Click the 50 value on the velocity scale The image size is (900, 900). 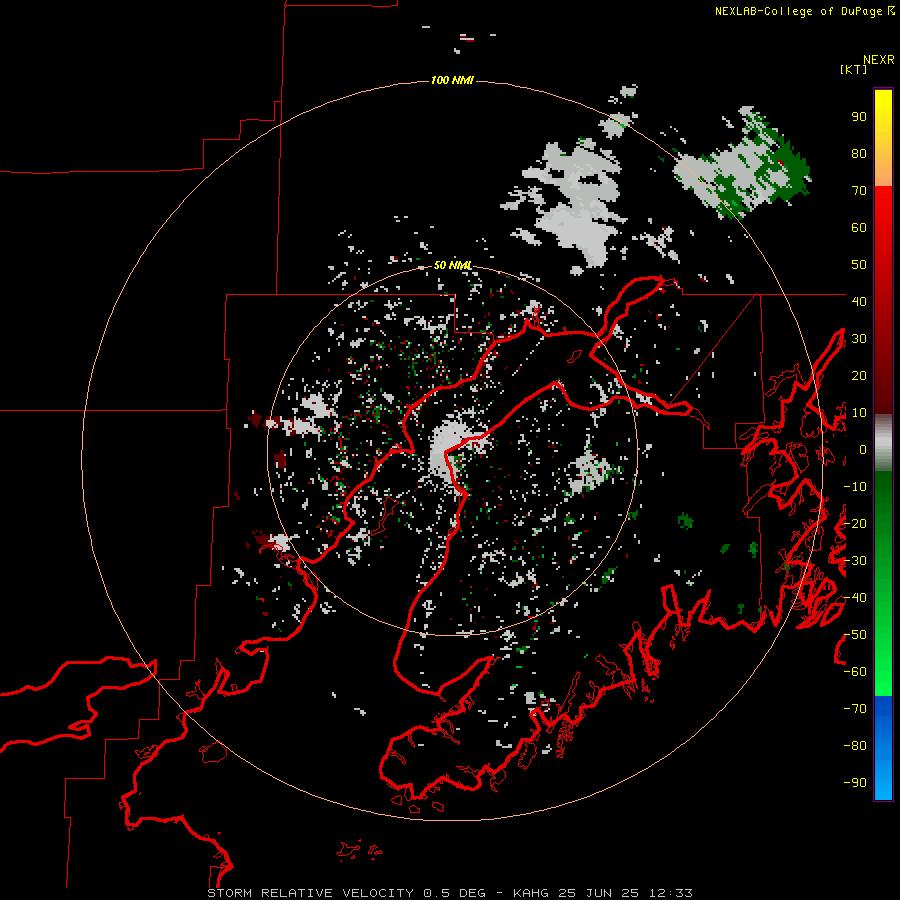point(859,265)
